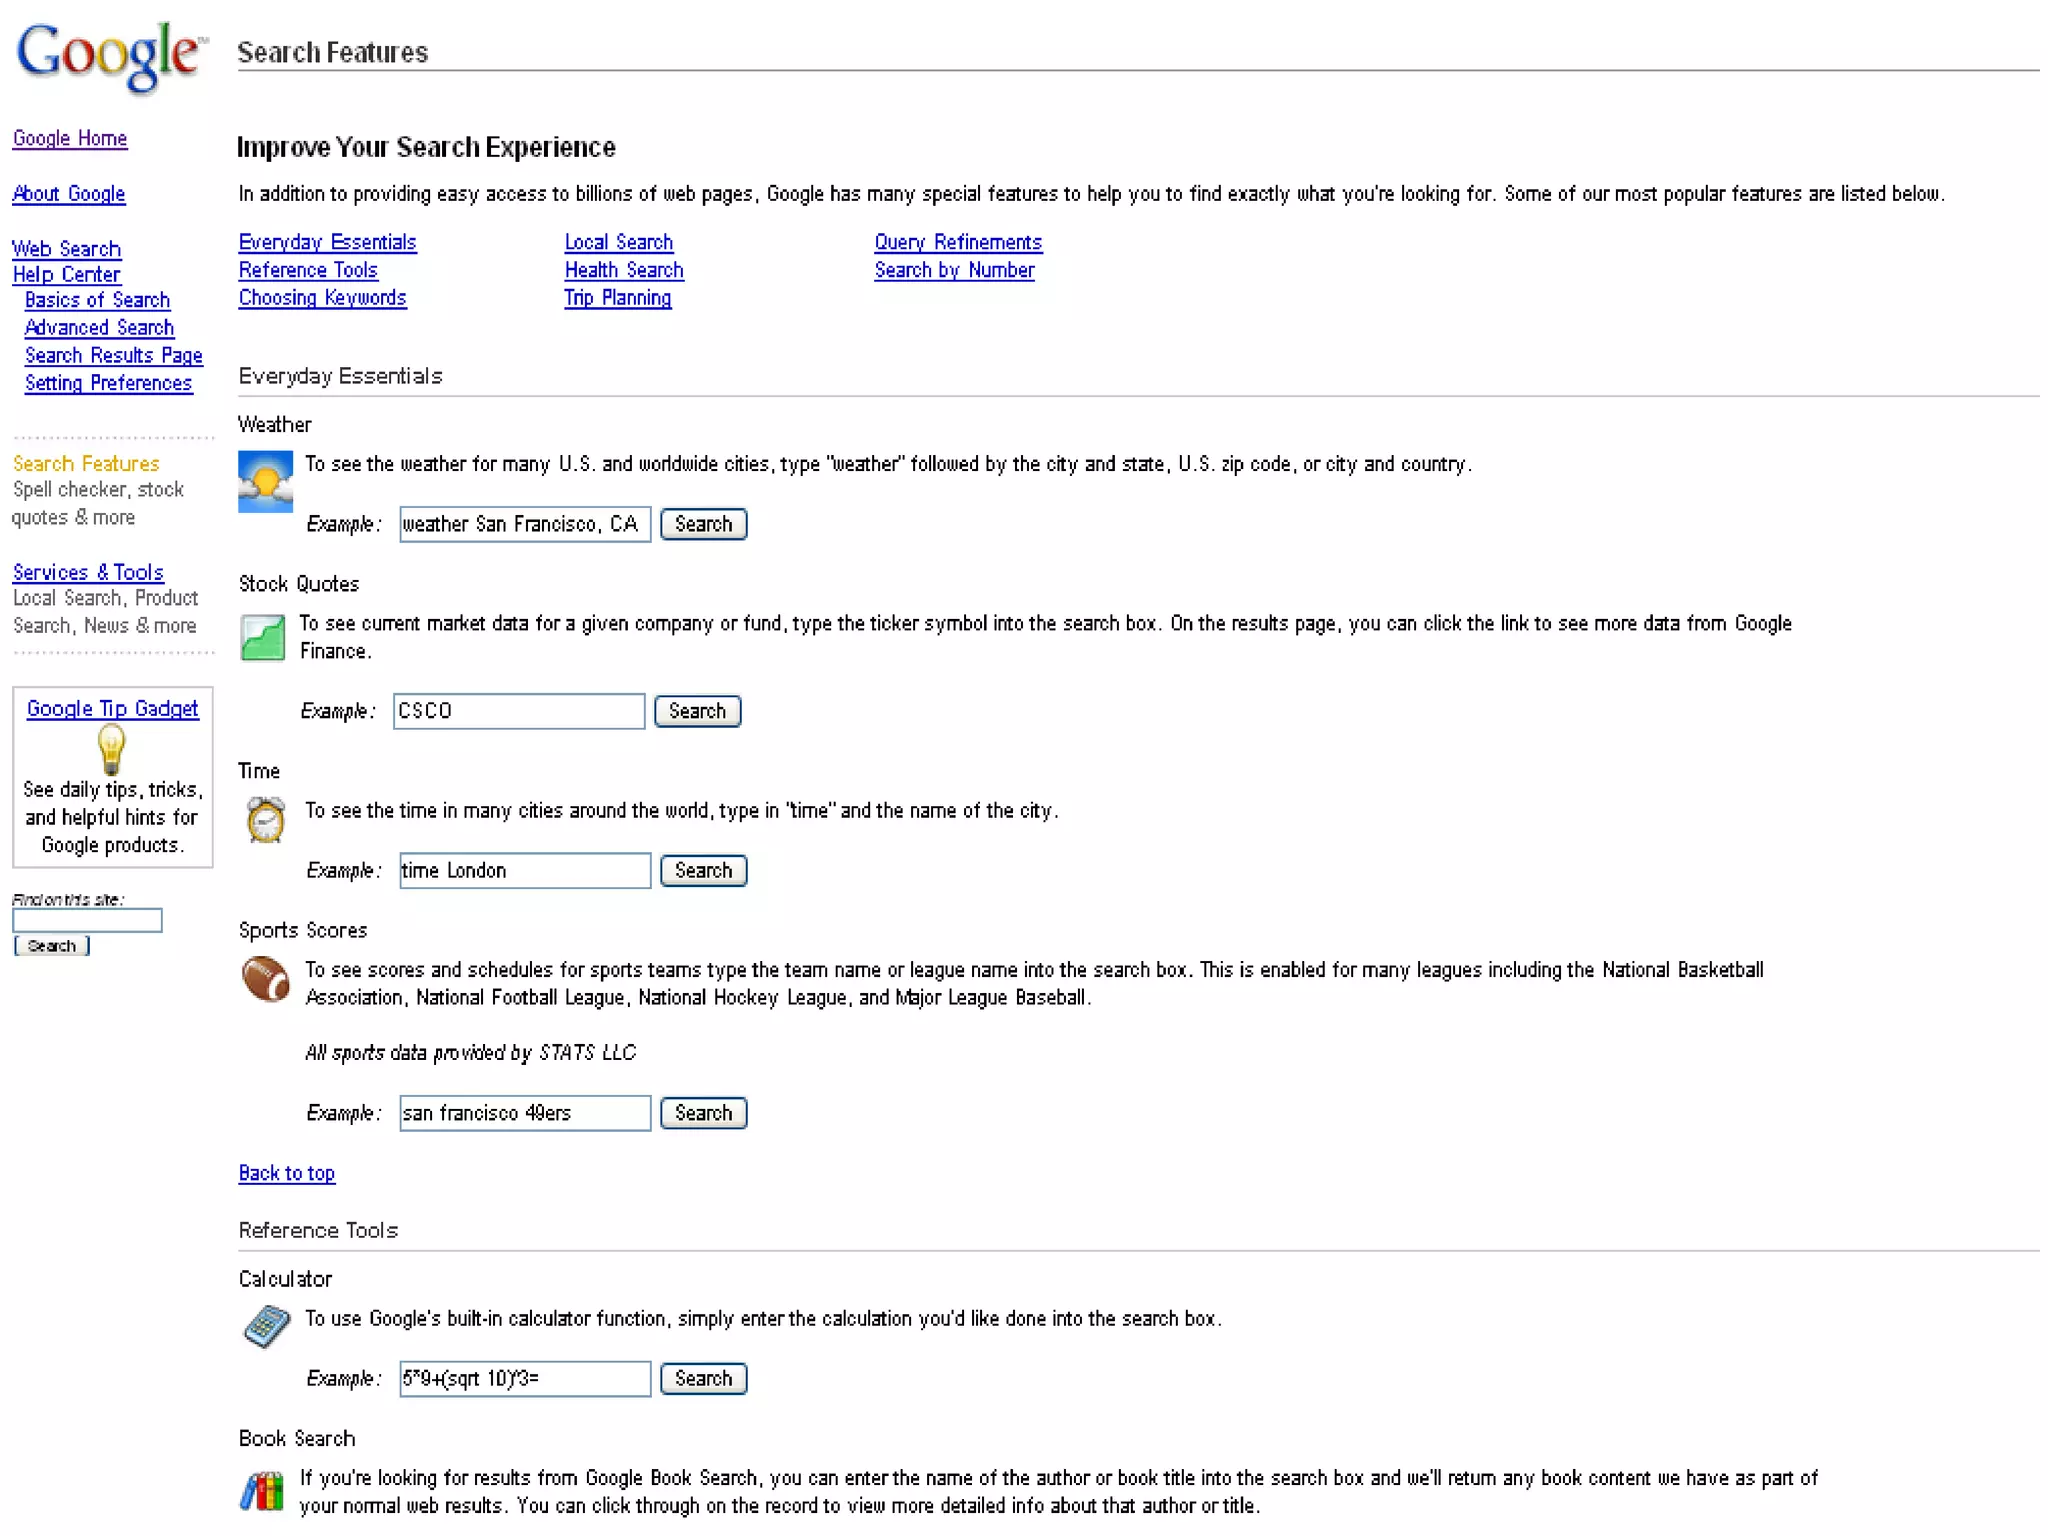Image resolution: width=2048 pixels, height=1536 pixels.
Task: Click Search beside time London field
Action: [x=703, y=870]
